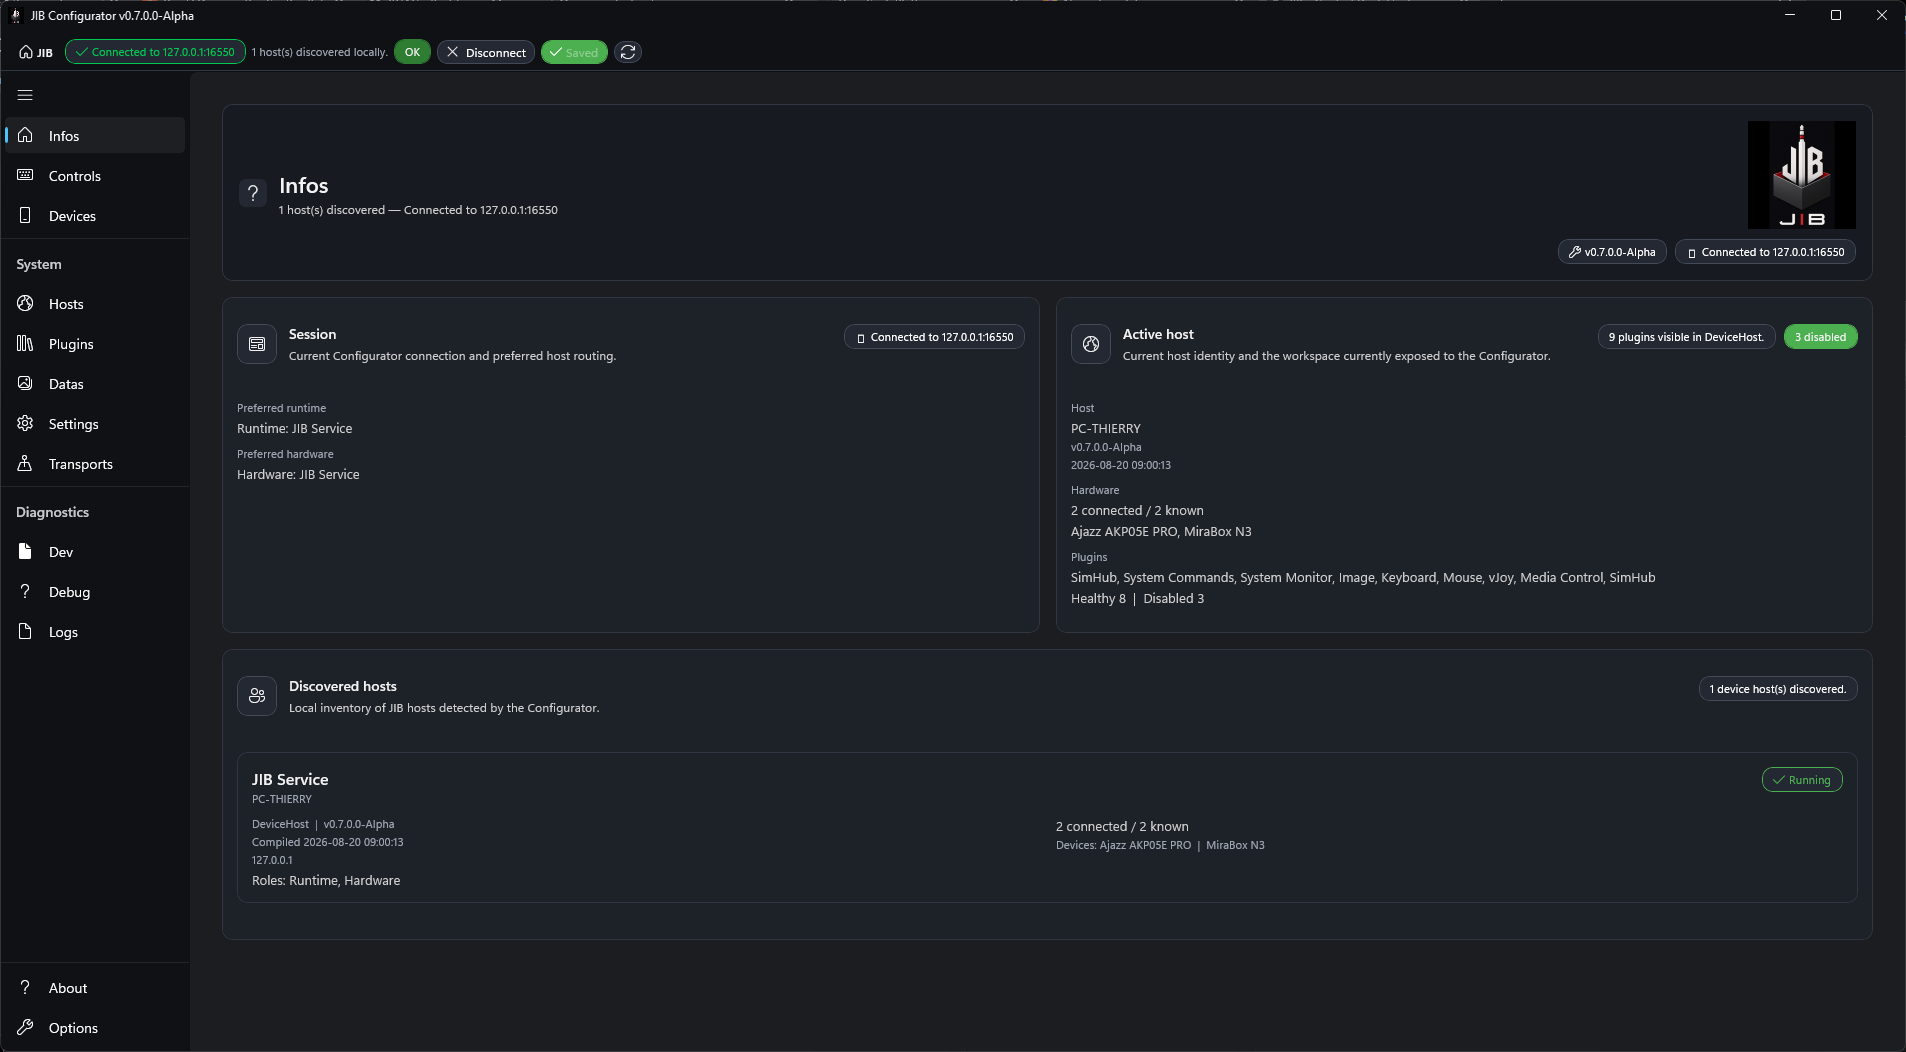Click the top toolbar Connected to 127.0.0.1:16550 badge

(x=155, y=52)
